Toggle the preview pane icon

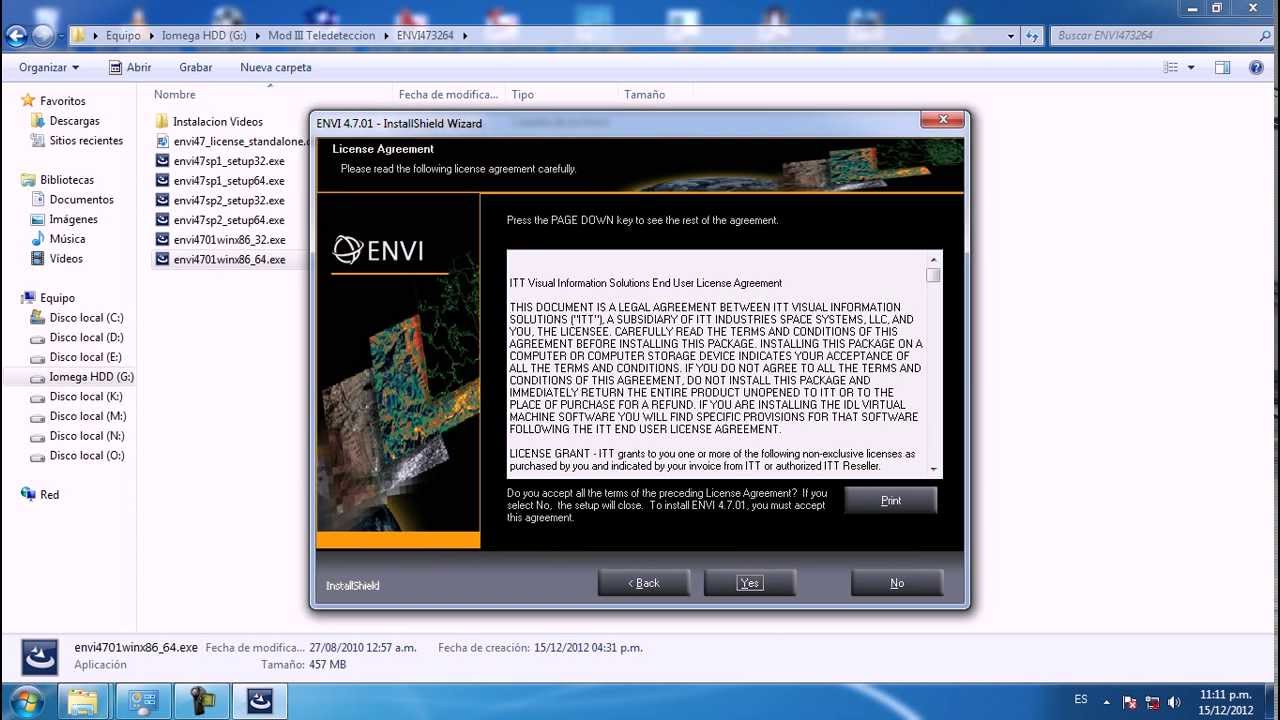(x=1222, y=68)
